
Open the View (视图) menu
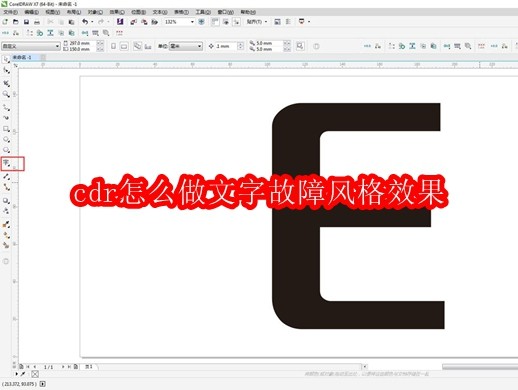tap(53, 12)
